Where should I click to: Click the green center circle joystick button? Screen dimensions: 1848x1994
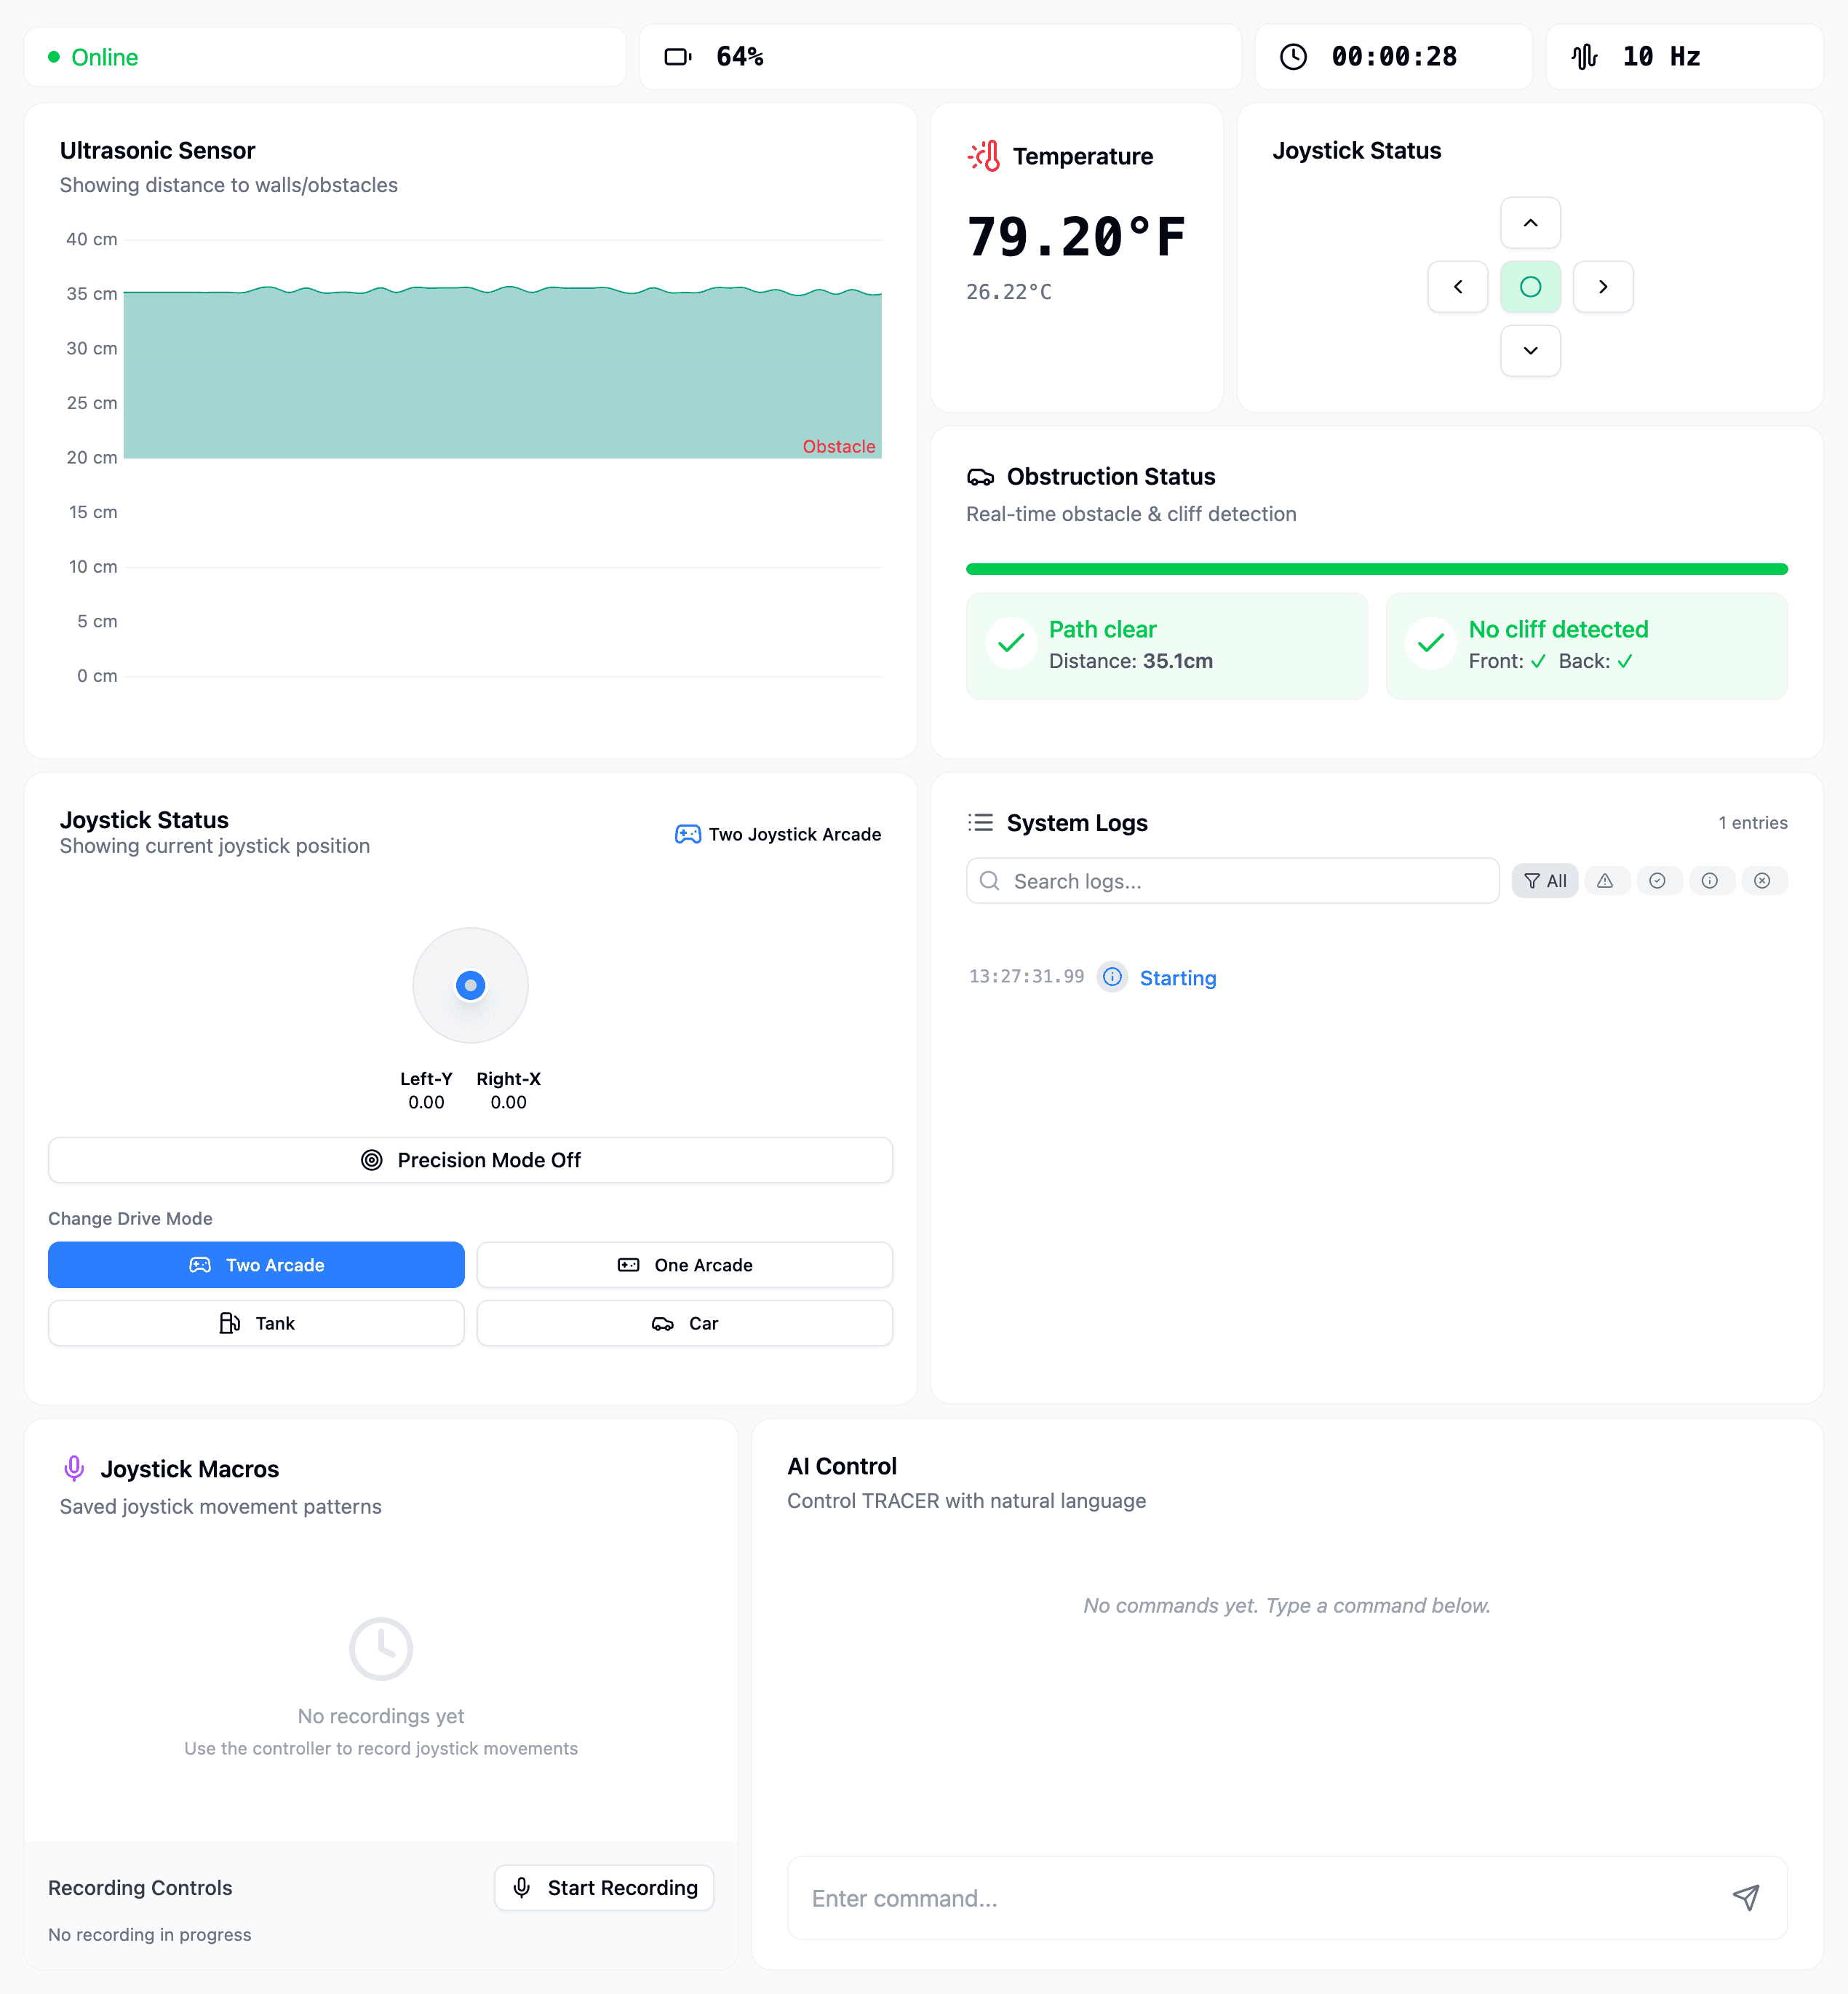click(1530, 287)
